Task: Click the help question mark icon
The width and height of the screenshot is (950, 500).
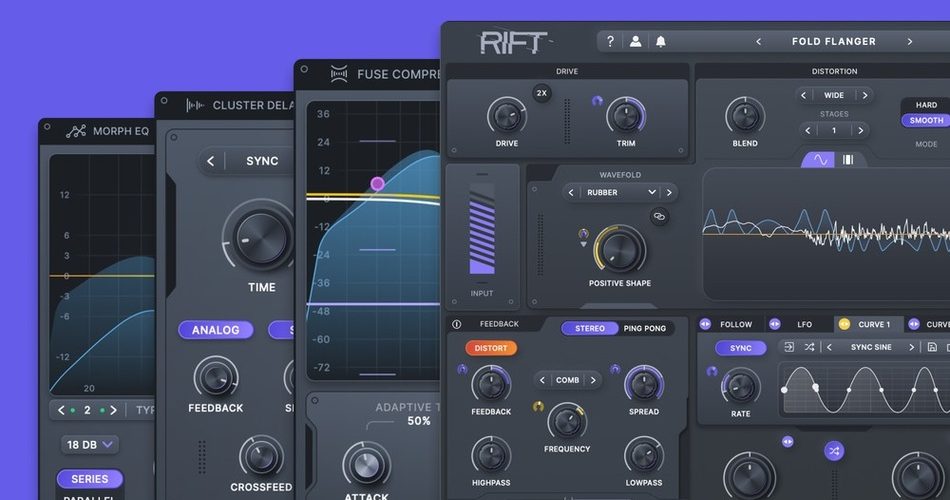Action: 611,42
